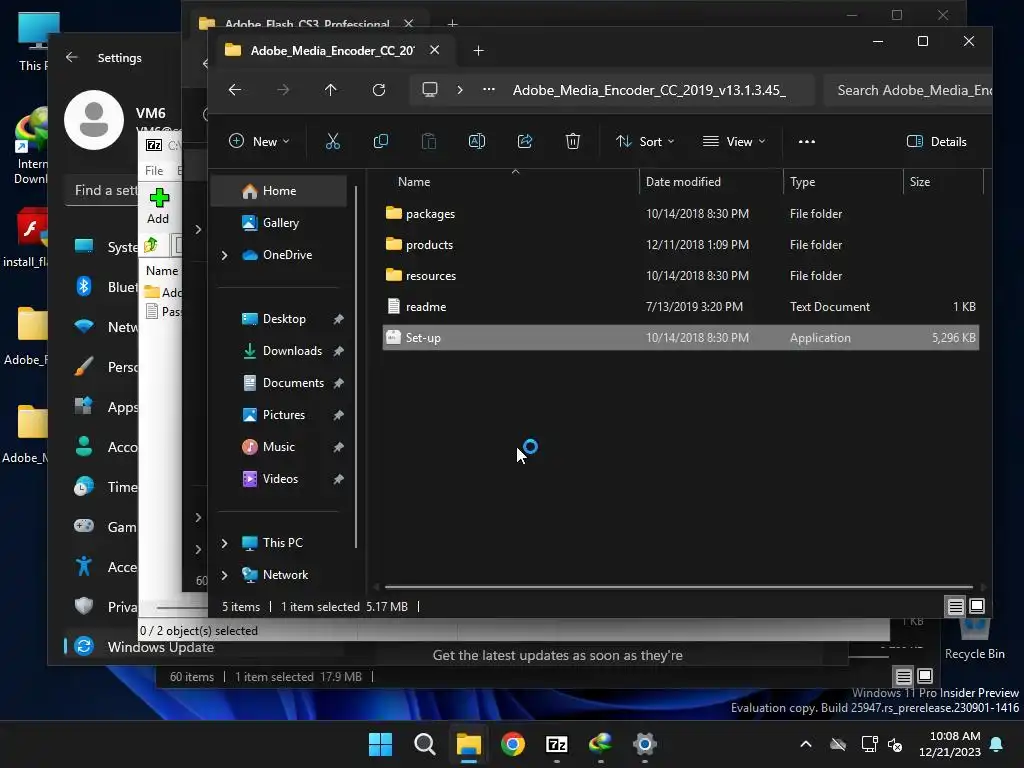1024x768 pixels.
Task: Go back in the Settings window
Action: (x=72, y=57)
